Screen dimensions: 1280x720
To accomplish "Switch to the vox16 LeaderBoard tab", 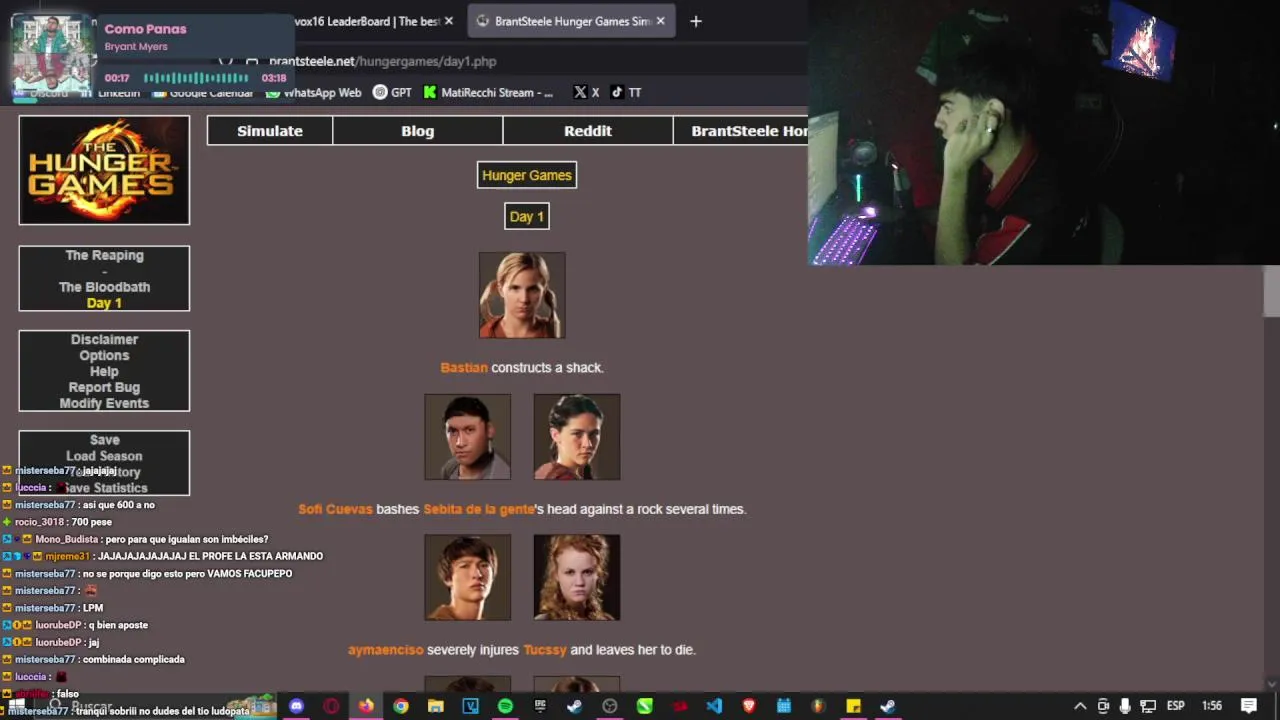I will point(366,21).
